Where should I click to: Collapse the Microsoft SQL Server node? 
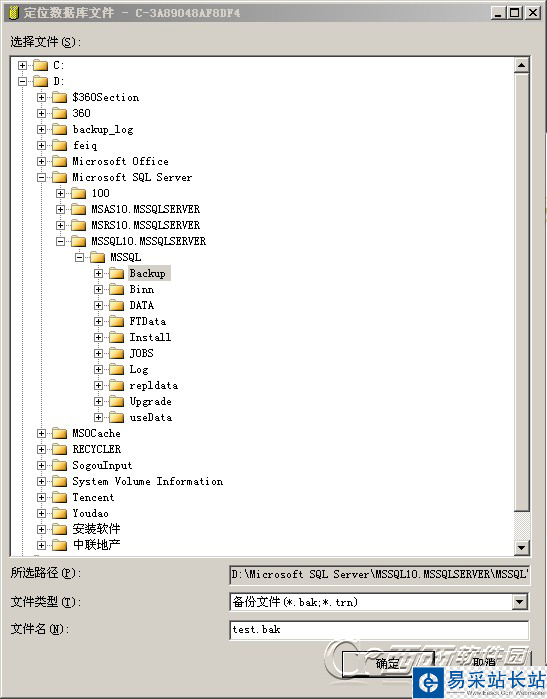[41, 177]
